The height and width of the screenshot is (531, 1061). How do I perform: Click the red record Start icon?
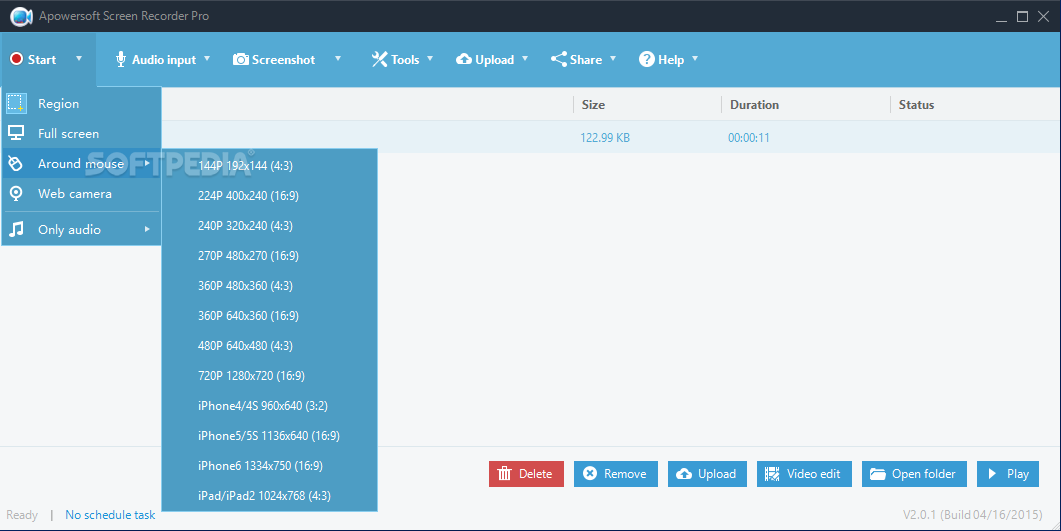[x=16, y=60]
